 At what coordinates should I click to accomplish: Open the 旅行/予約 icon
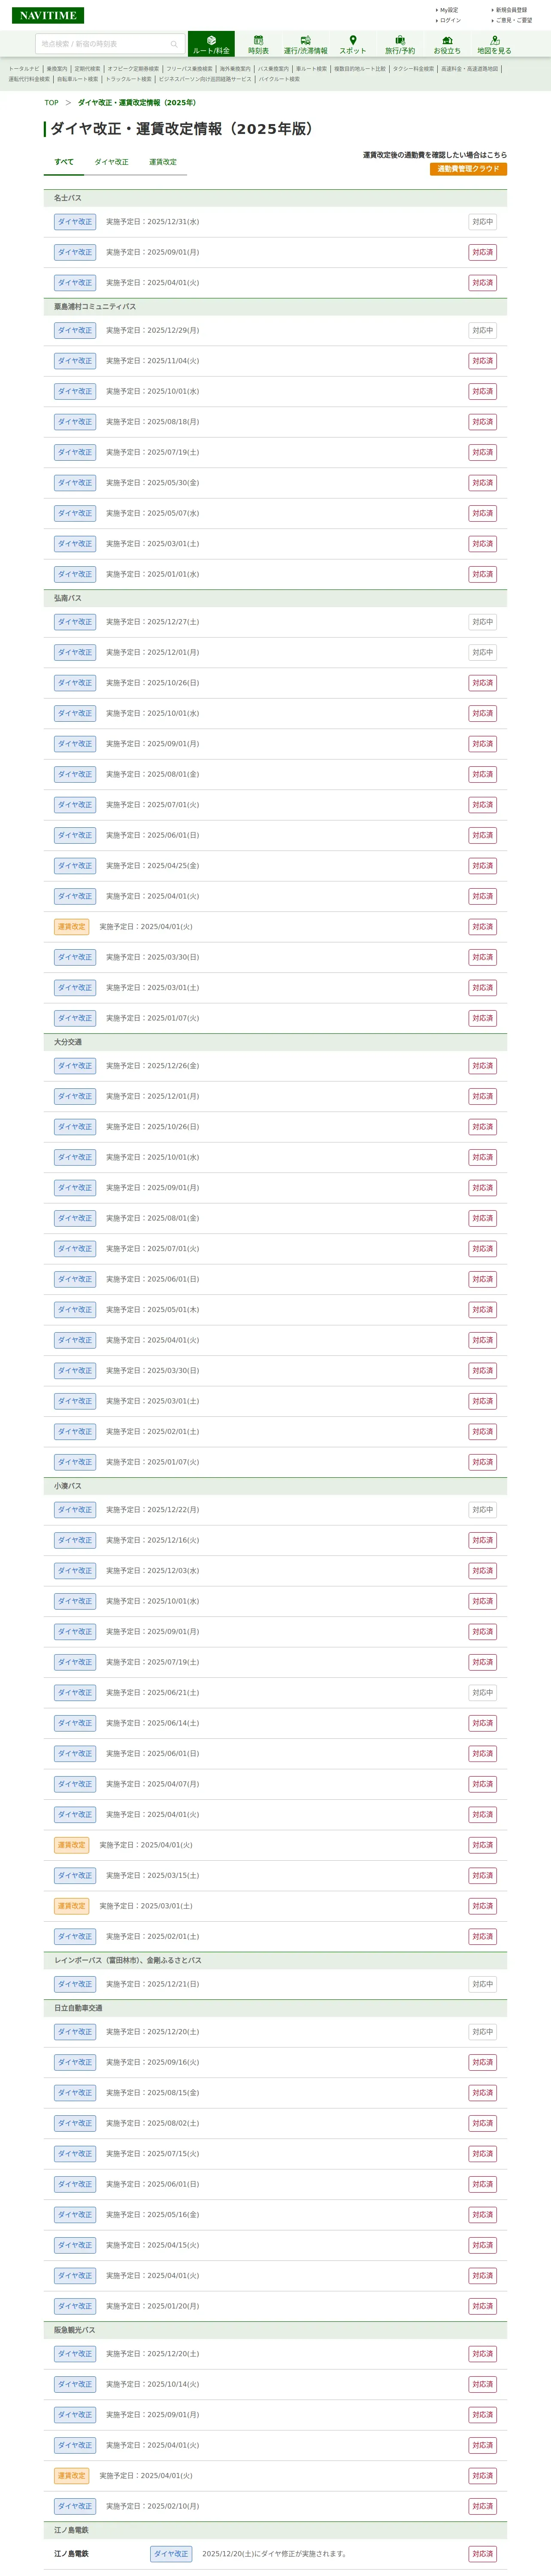click(x=400, y=41)
